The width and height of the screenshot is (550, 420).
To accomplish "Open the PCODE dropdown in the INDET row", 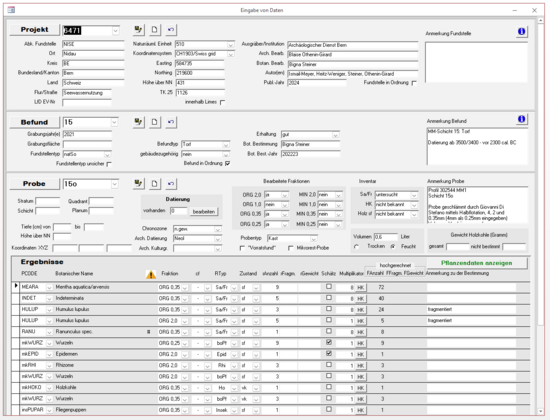I will click(x=49, y=299).
